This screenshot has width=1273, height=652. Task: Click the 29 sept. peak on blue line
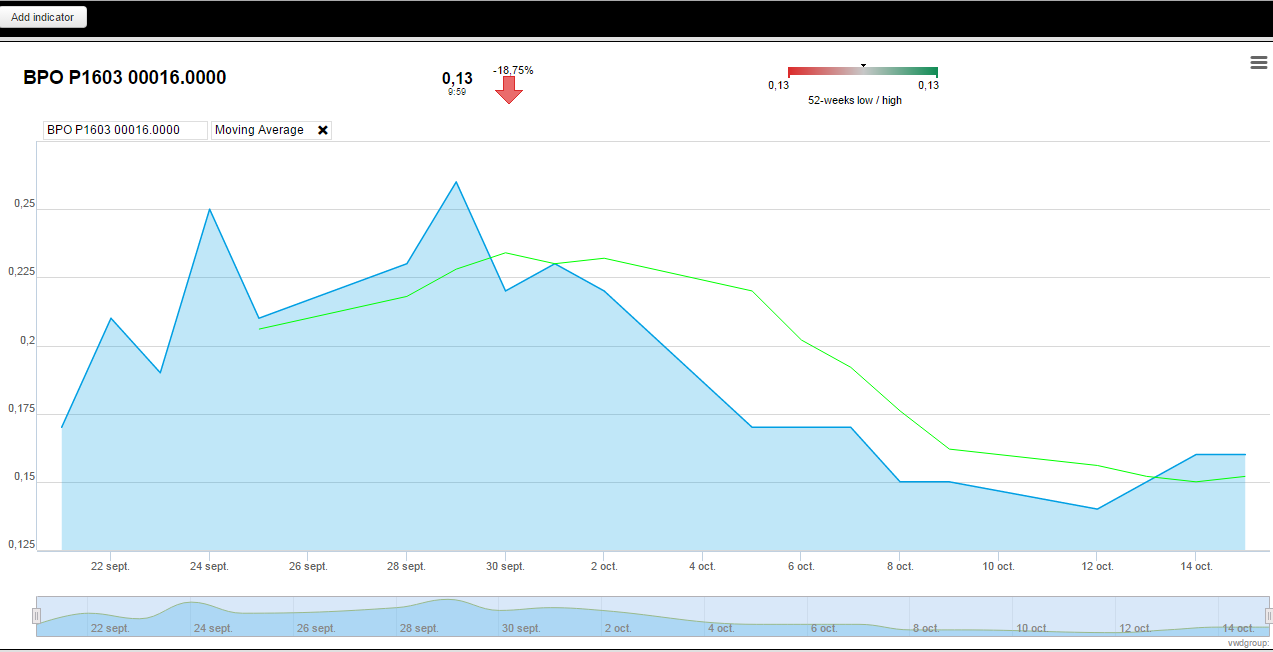[456, 182]
